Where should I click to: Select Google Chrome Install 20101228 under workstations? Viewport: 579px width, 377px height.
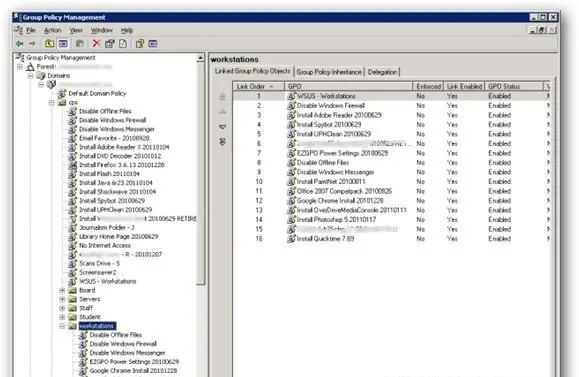tap(133, 371)
